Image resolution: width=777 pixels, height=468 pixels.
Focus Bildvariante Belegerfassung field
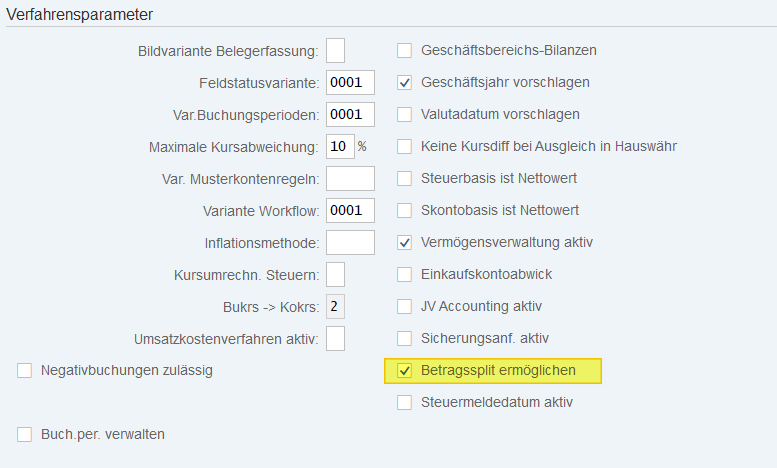click(x=336, y=50)
